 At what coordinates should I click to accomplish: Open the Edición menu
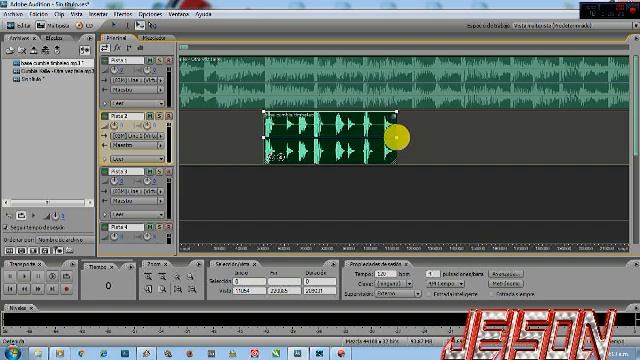click(38, 14)
